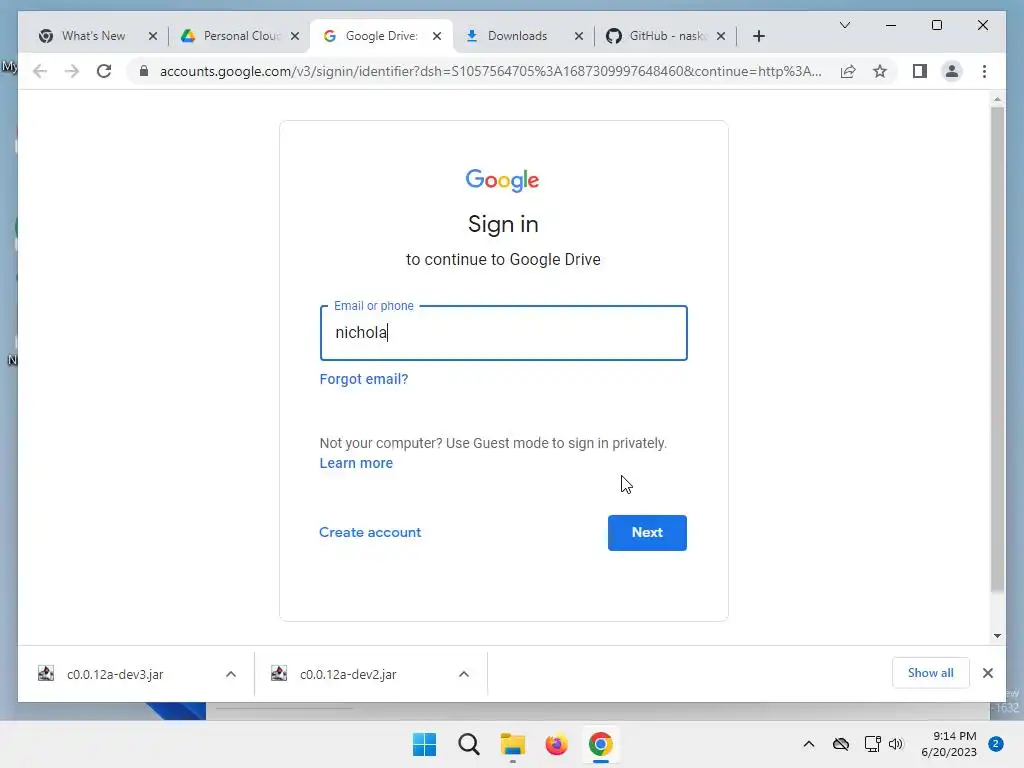1024x768 pixels.
Task: Switch to the What's New tab
Action: [x=93, y=36]
